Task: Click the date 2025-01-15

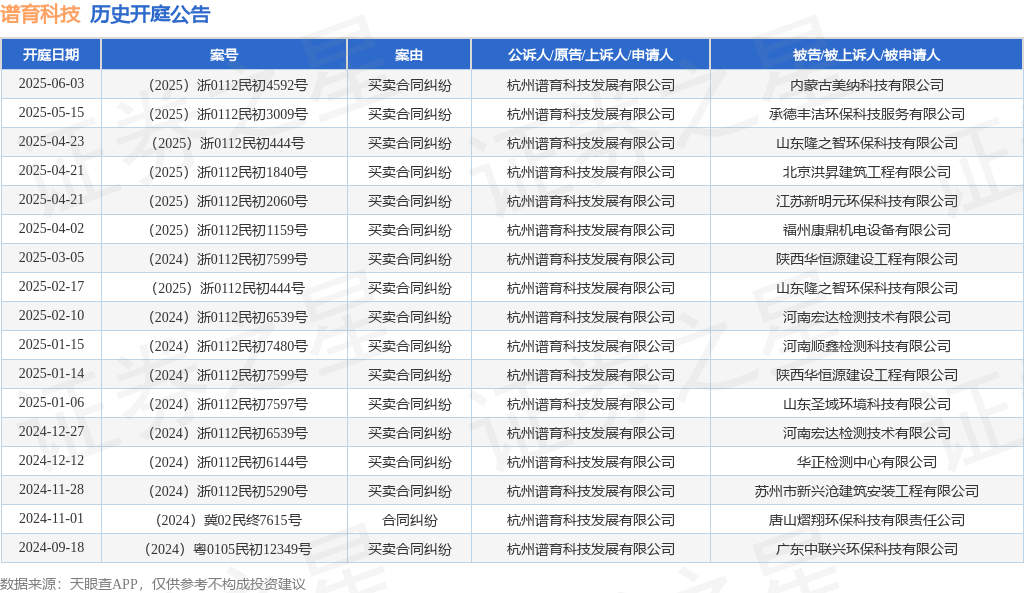Action: (51, 344)
